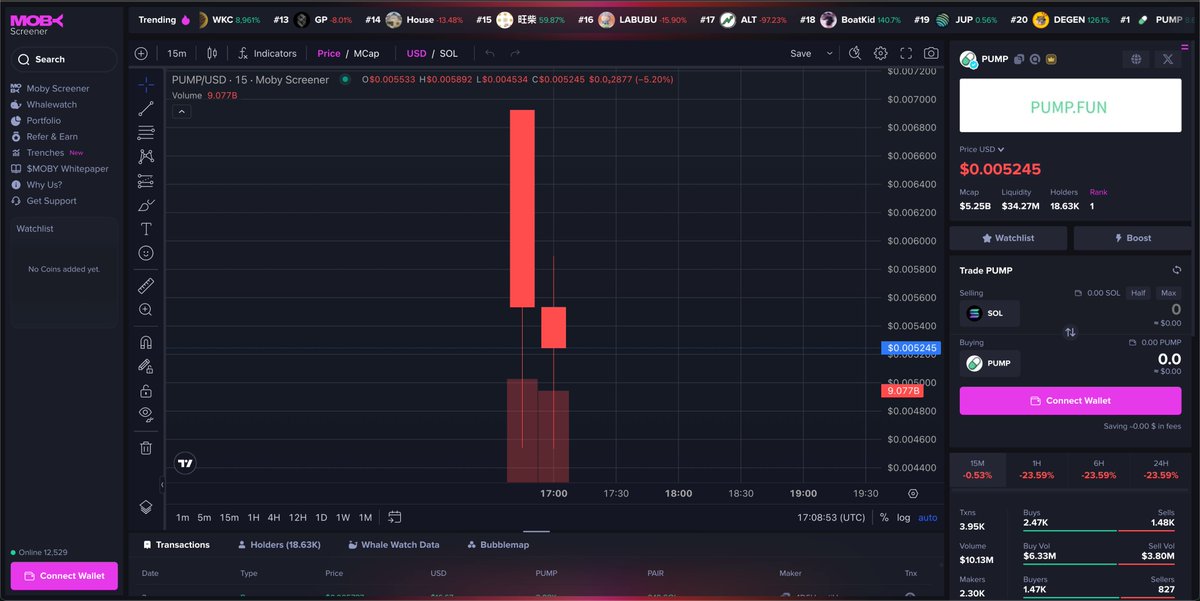1200x601 pixels.
Task: Expand the Save layout dropdown arrow
Action: click(x=828, y=53)
